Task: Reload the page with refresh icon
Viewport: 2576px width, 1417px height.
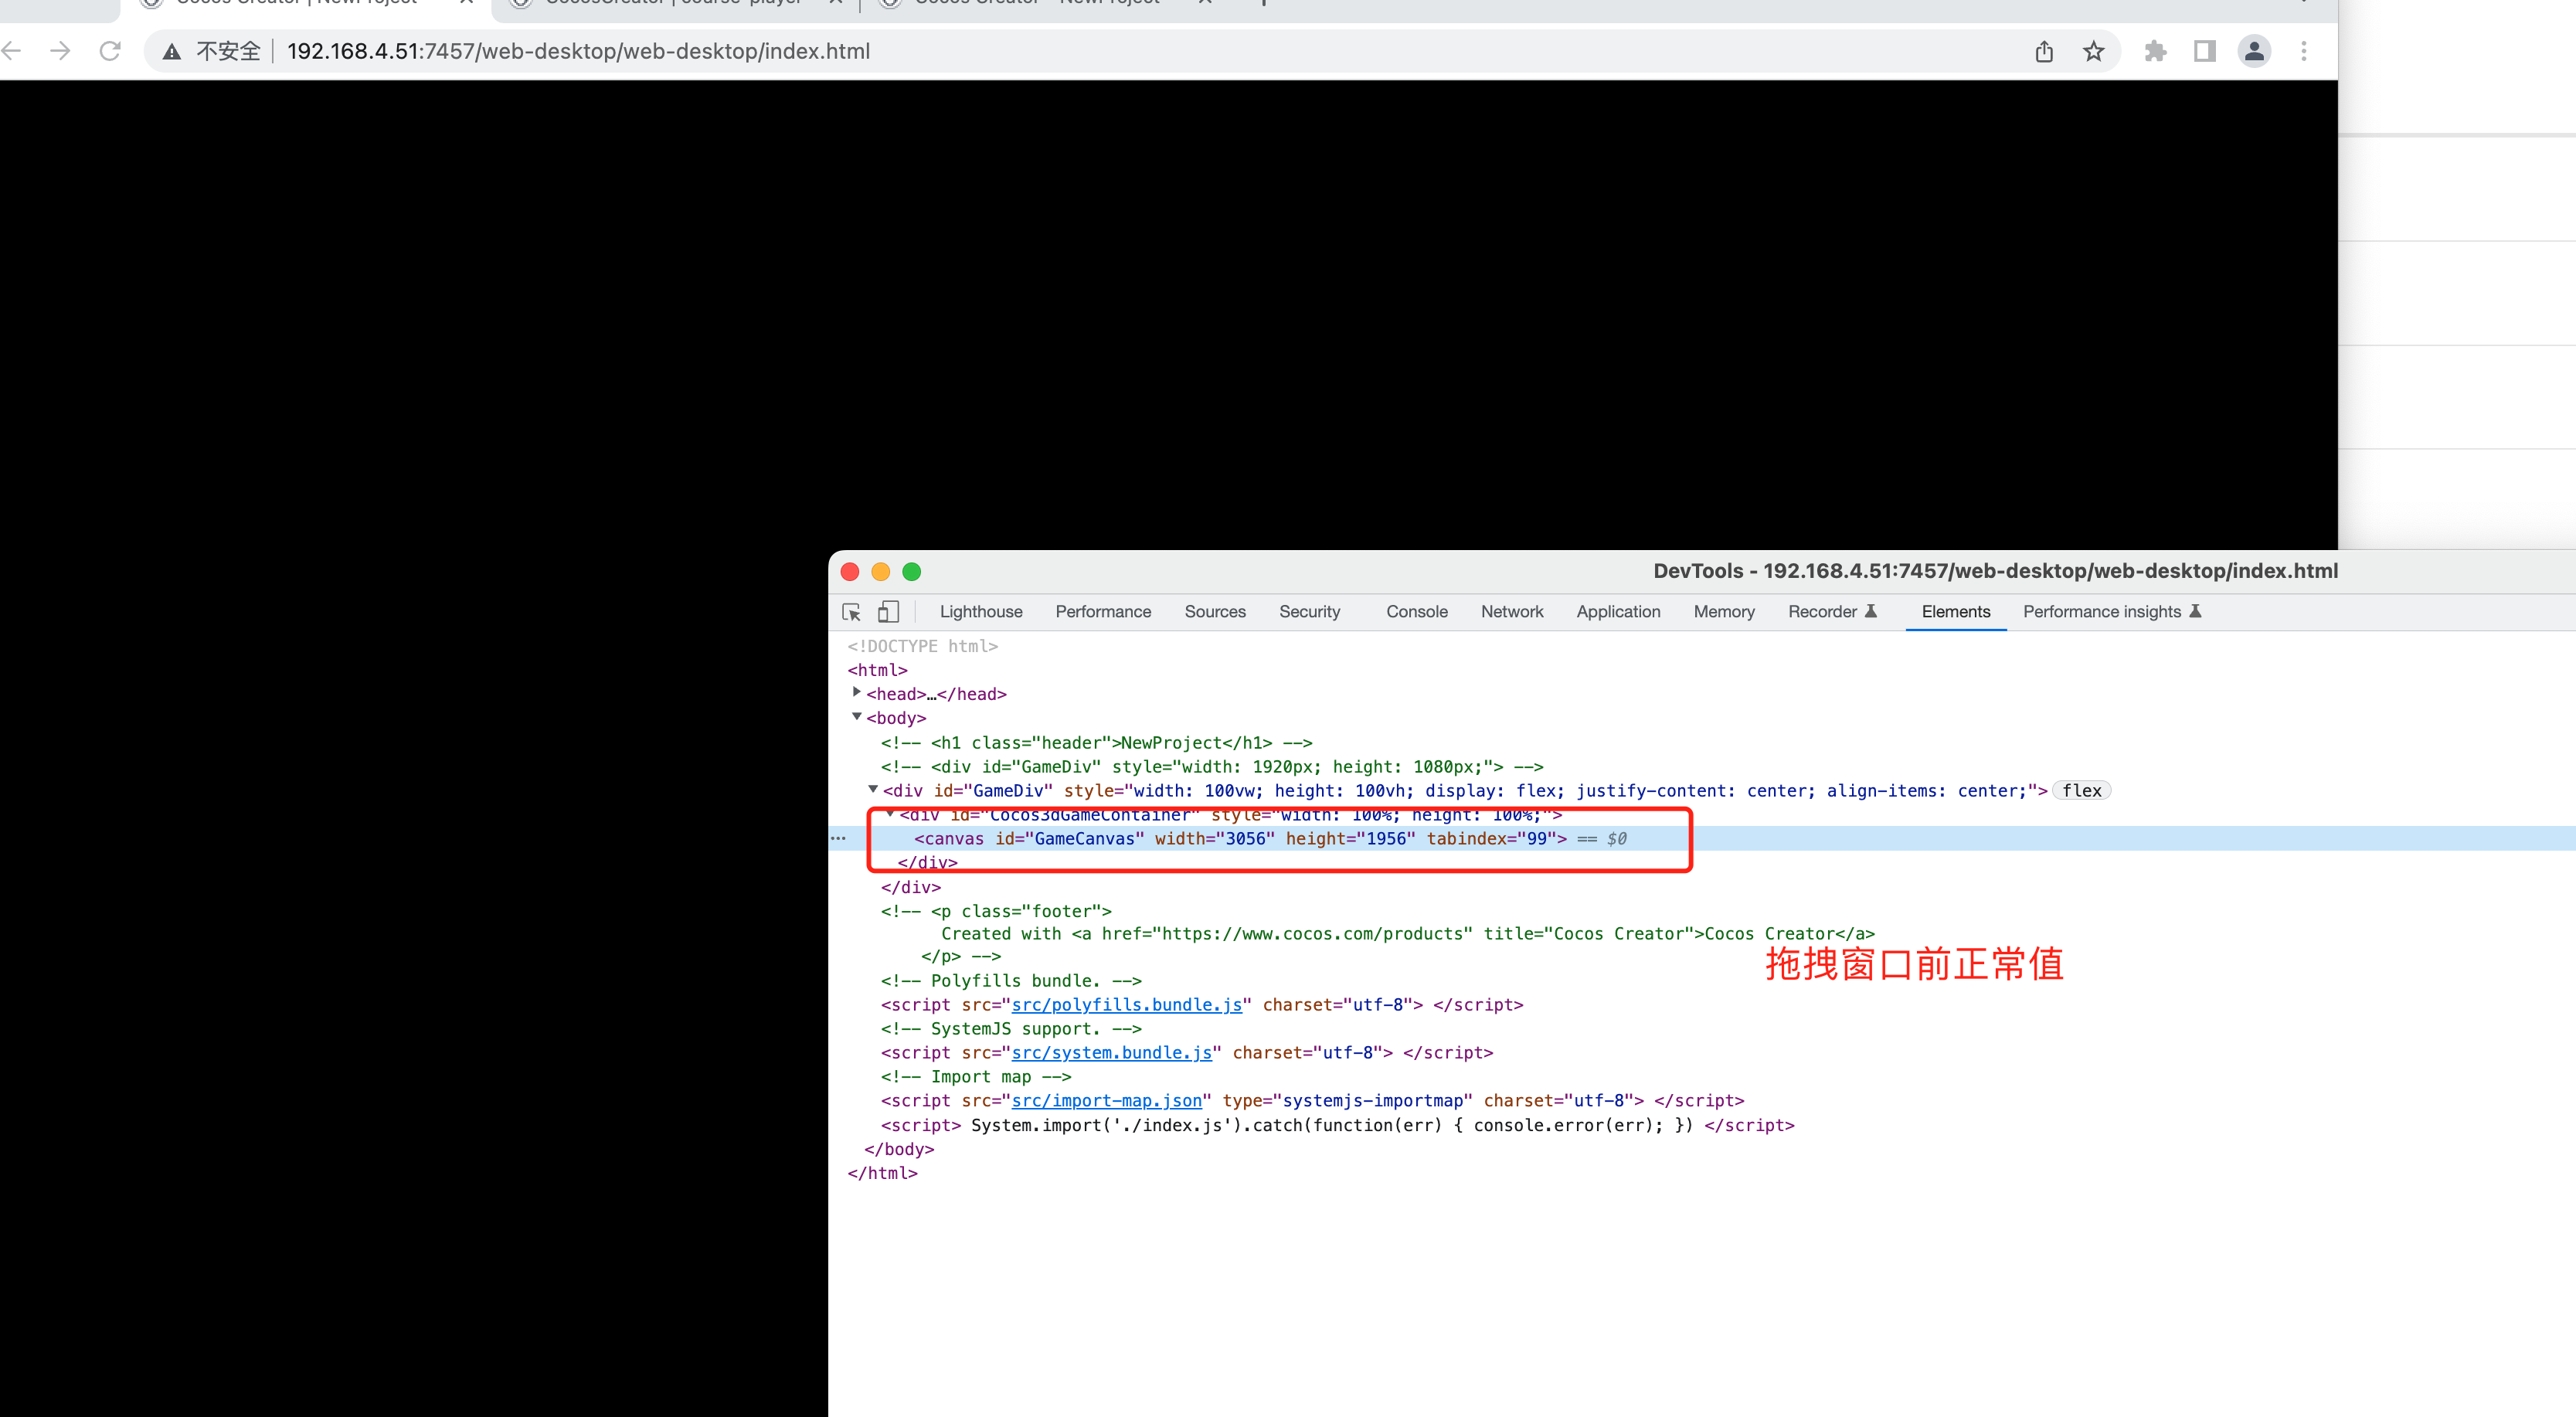Action: pyautogui.click(x=110, y=51)
